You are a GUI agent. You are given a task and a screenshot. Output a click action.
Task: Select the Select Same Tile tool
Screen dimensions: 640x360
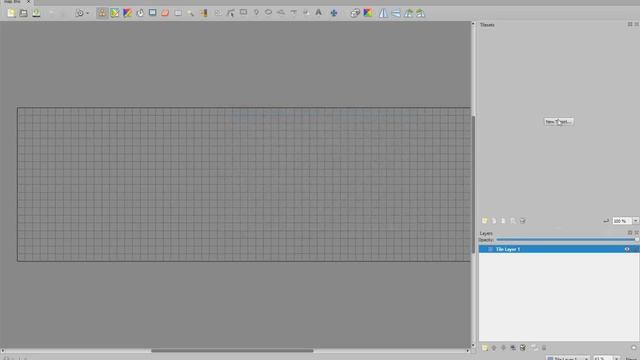click(x=203, y=13)
